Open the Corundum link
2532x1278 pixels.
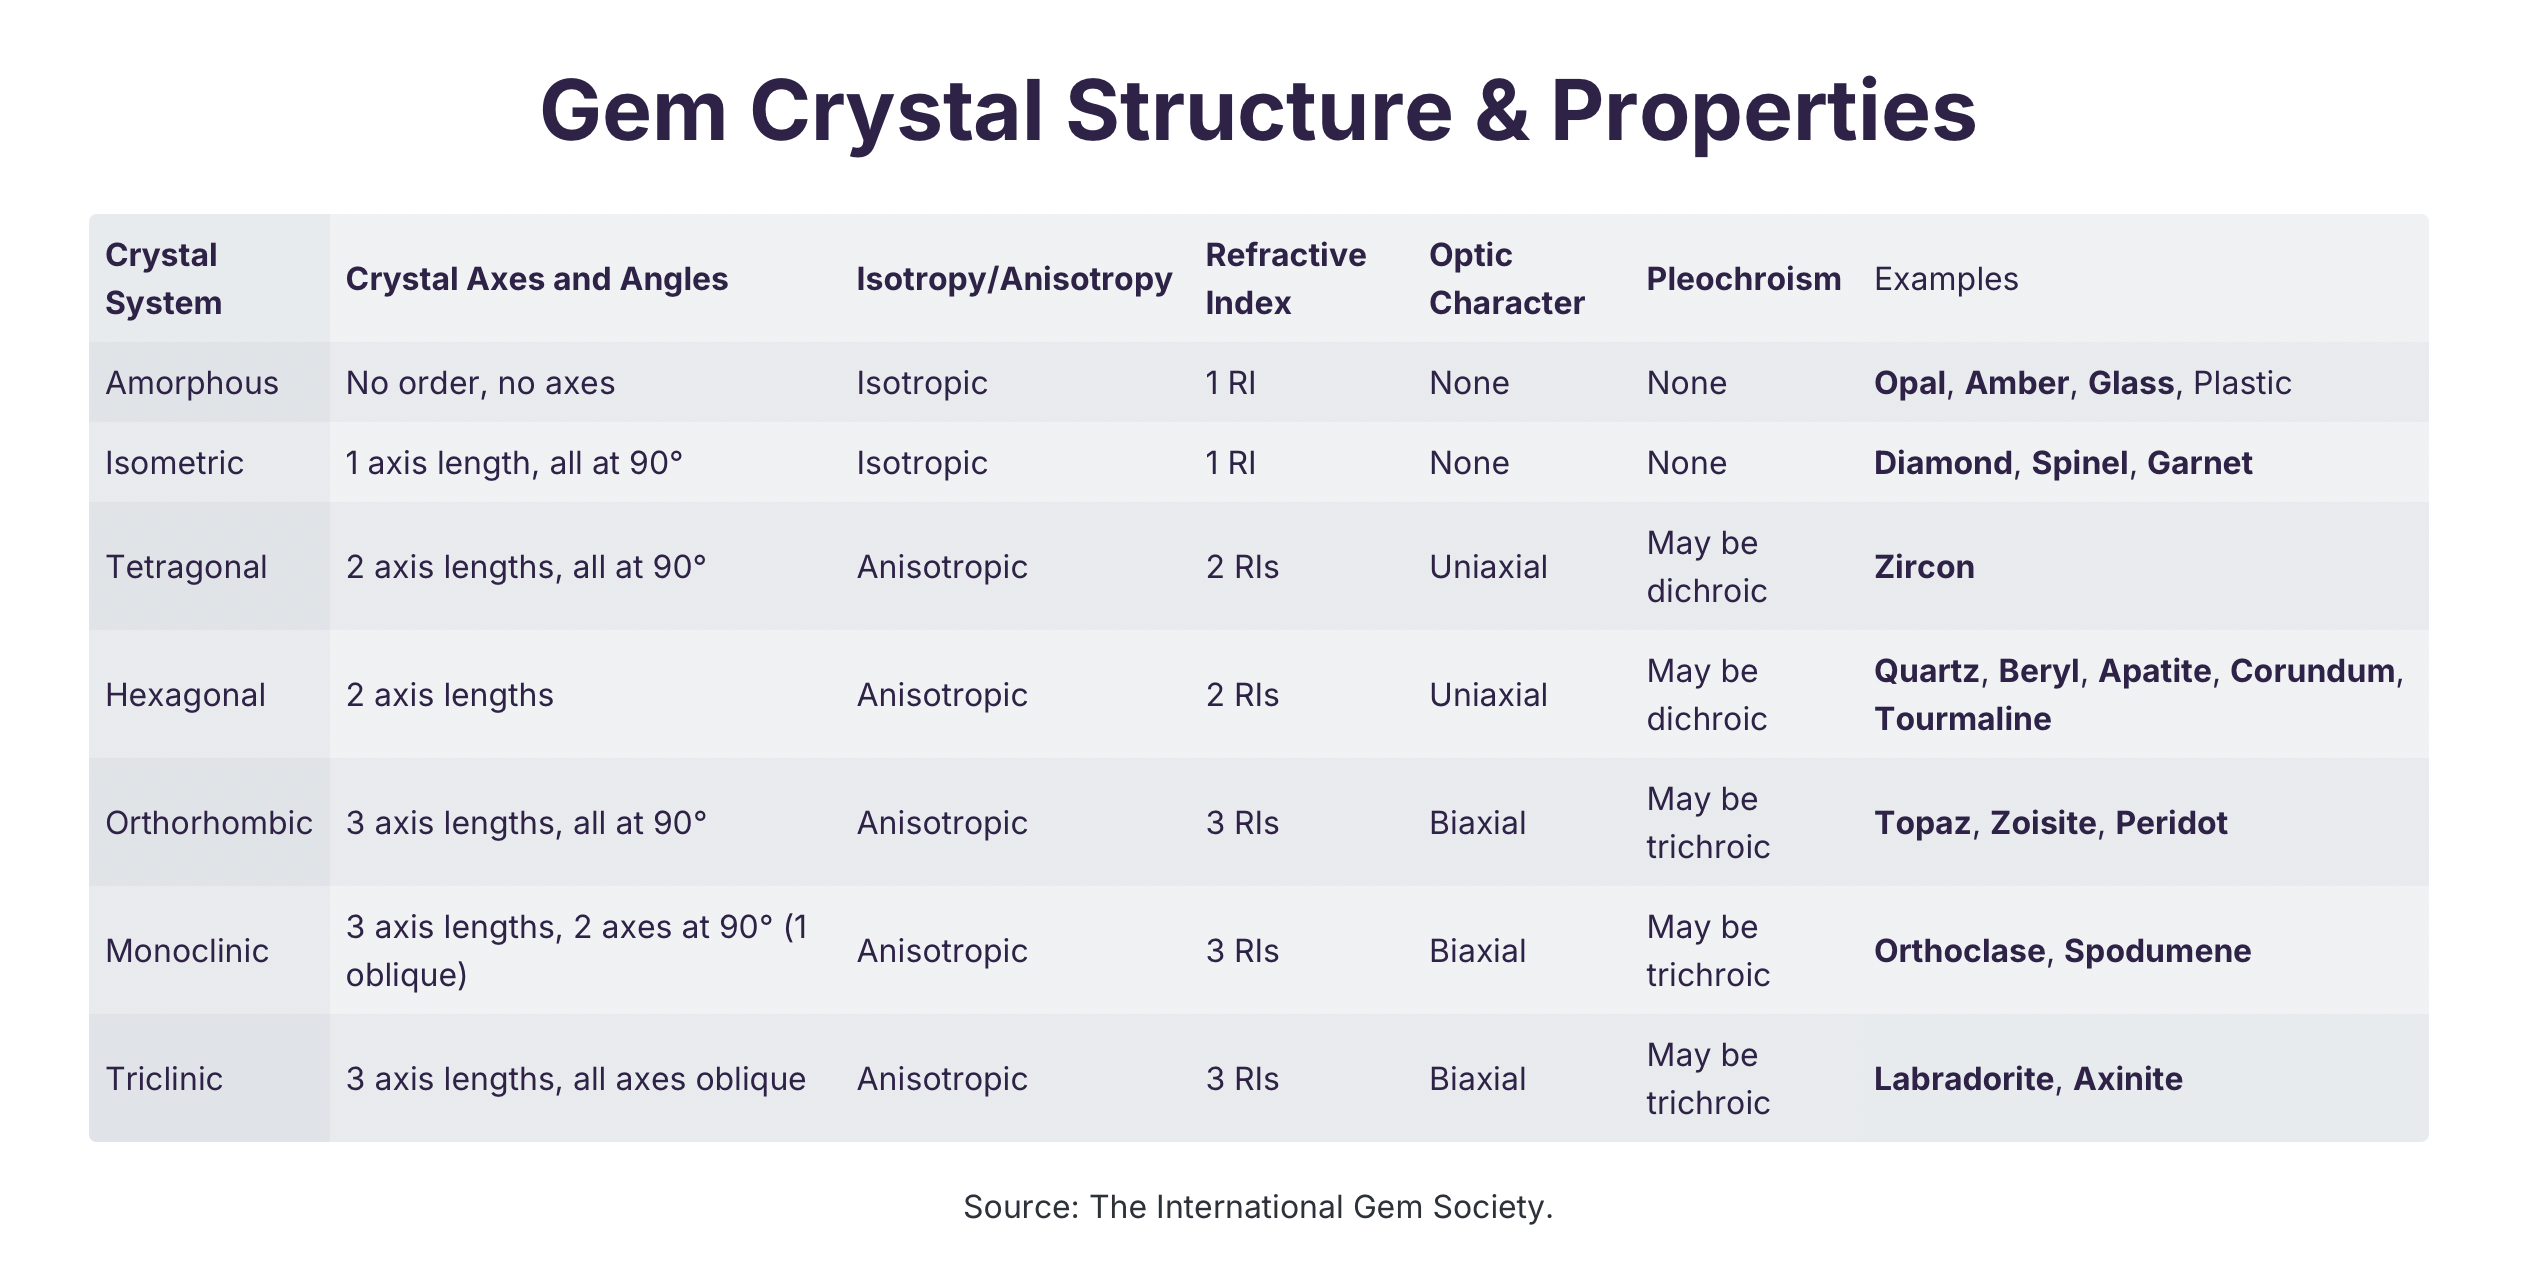pos(2312,671)
